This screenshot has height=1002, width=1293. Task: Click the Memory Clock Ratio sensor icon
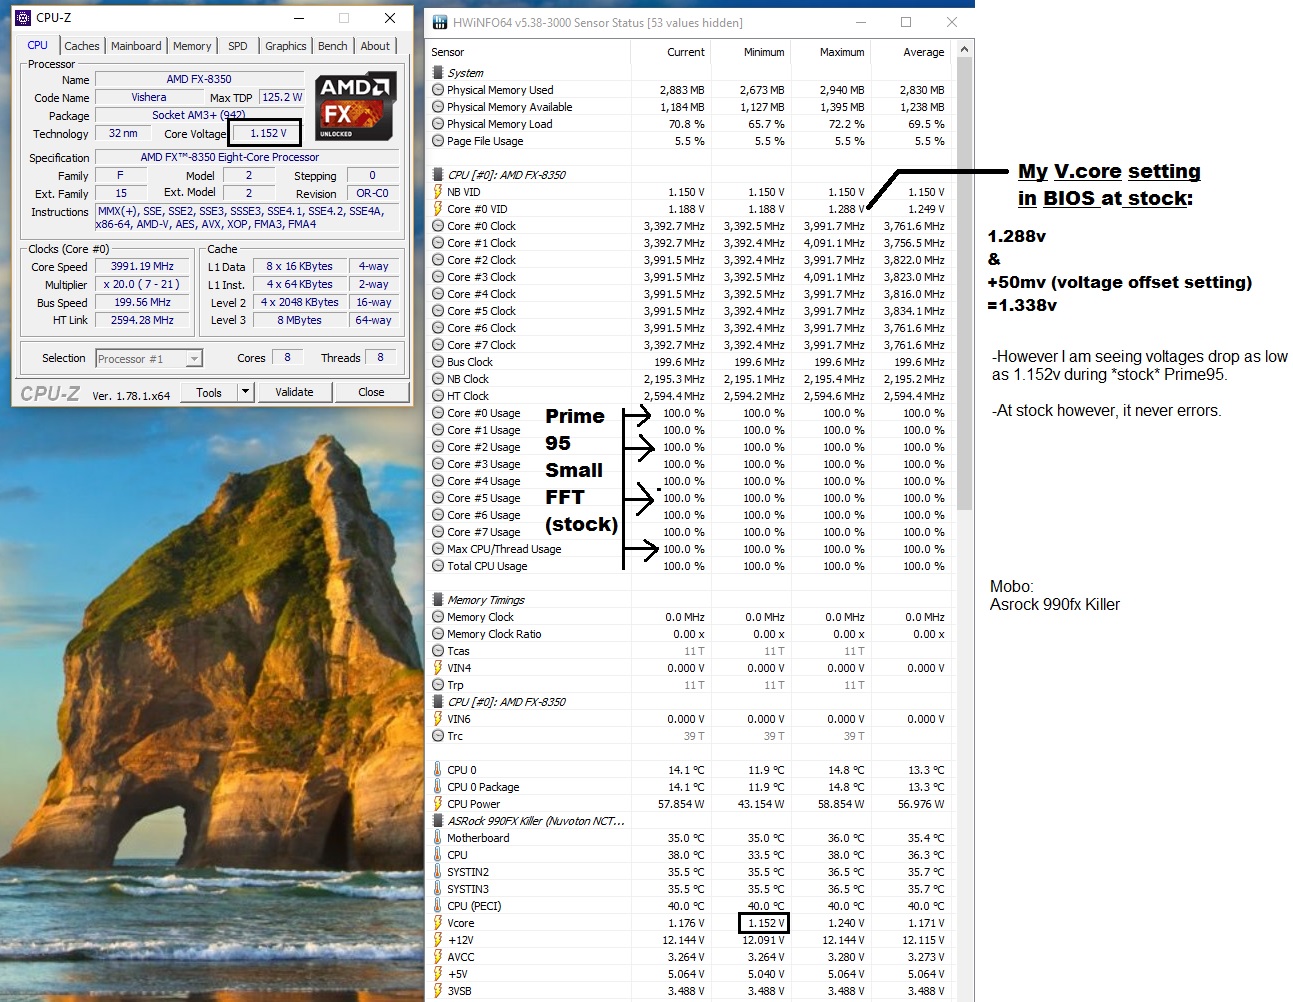(x=438, y=634)
